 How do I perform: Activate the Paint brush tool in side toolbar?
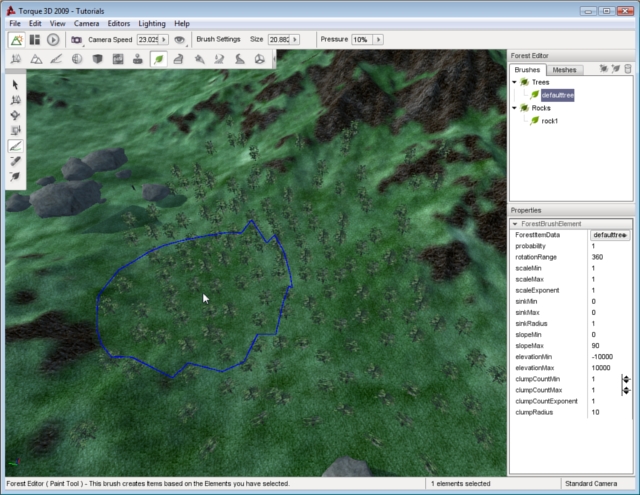click(16, 145)
